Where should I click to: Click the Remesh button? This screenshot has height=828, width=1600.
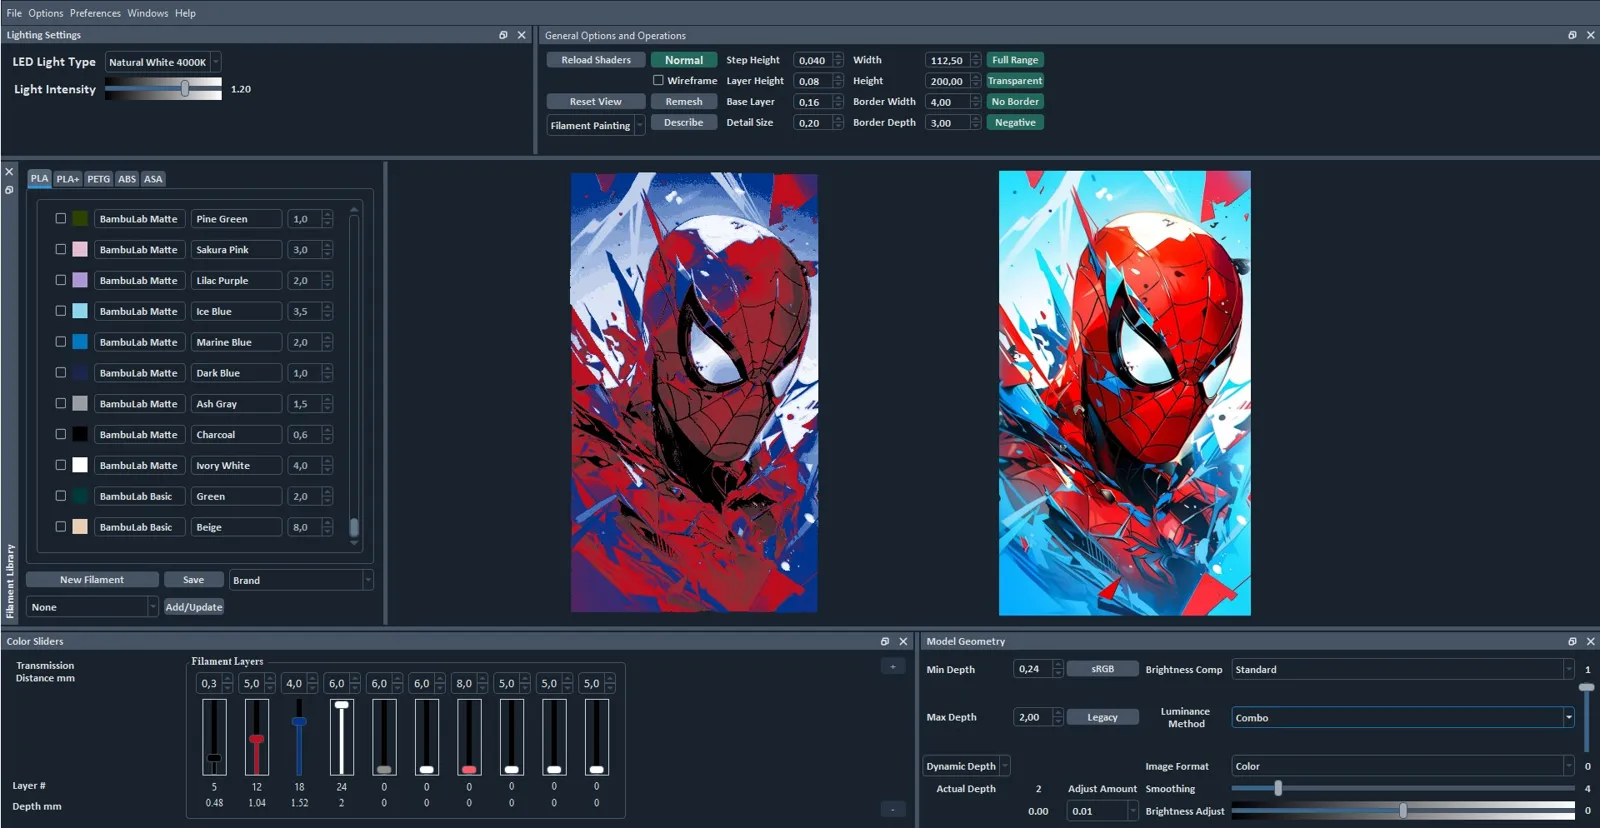(684, 101)
